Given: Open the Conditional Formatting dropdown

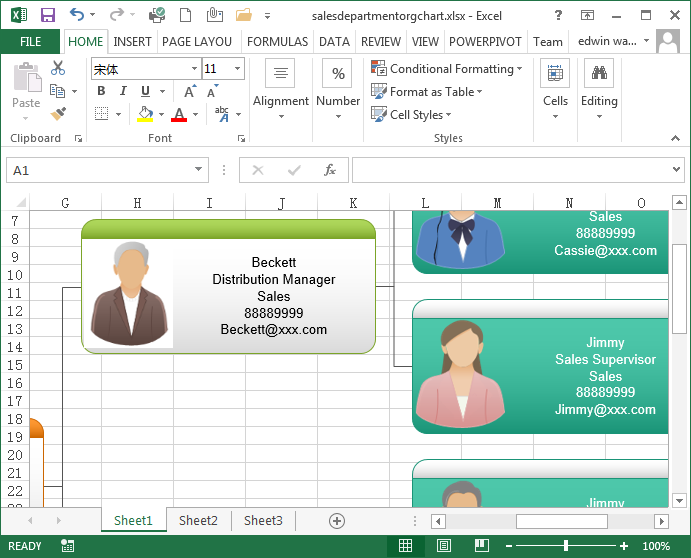Looking at the screenshot, I should point(447,69).
